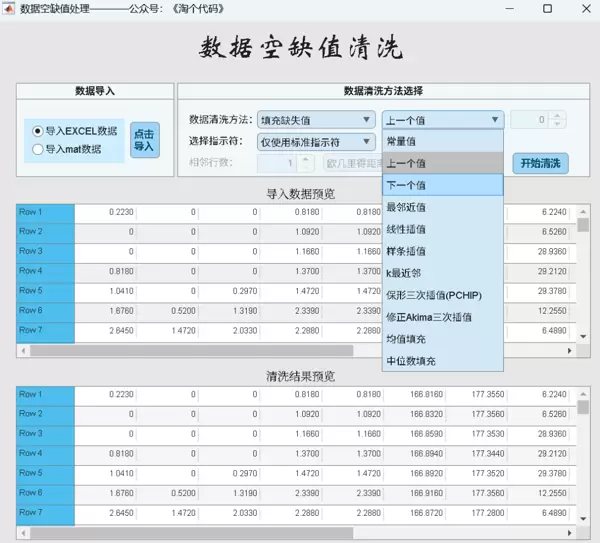
Task: Click up arrow of cleaning result preview scrollbar
Action: click(582, 391)
